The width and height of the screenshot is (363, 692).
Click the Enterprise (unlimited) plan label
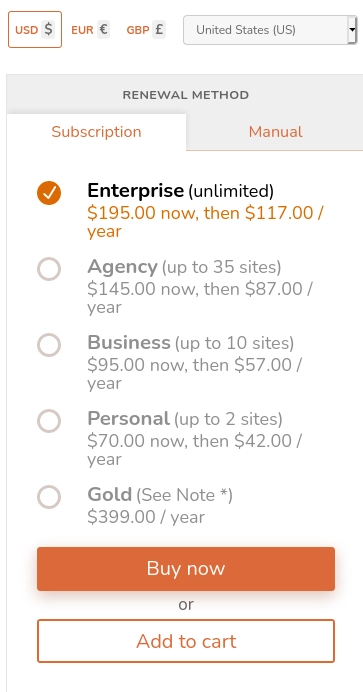[x=180, y=191]
